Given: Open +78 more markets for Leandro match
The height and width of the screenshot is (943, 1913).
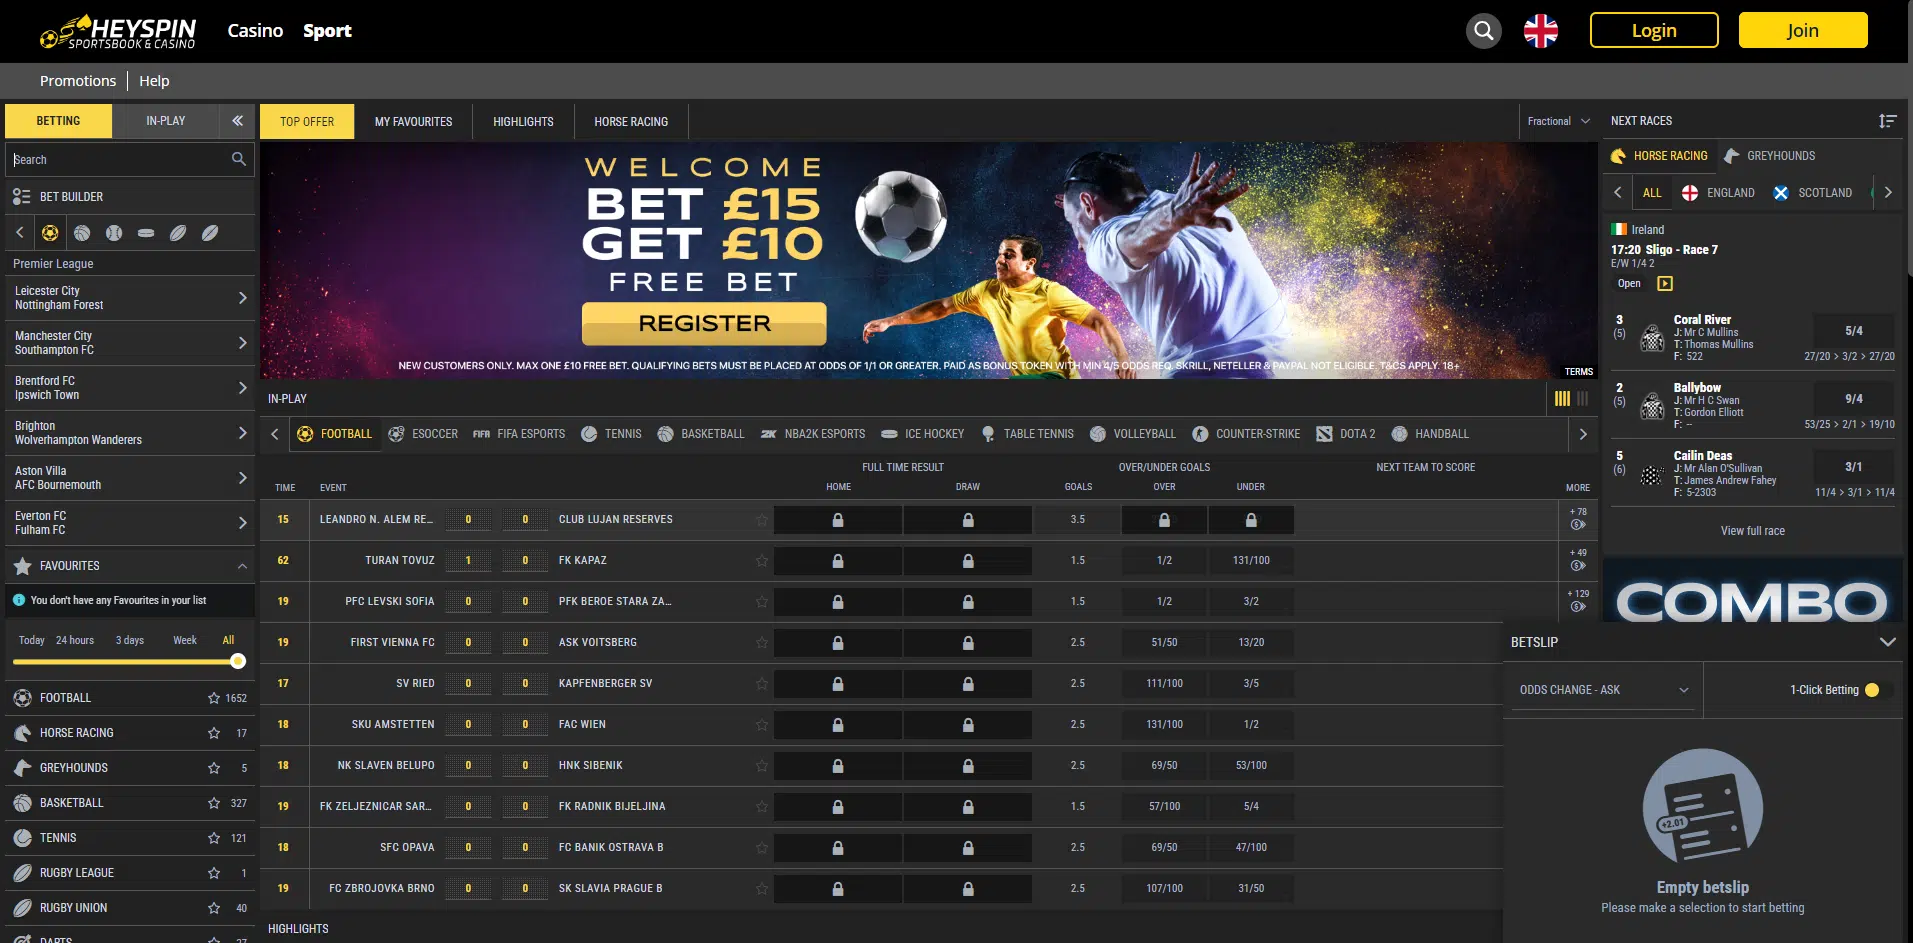Looking at the screenshot, I should [1578, 518].
